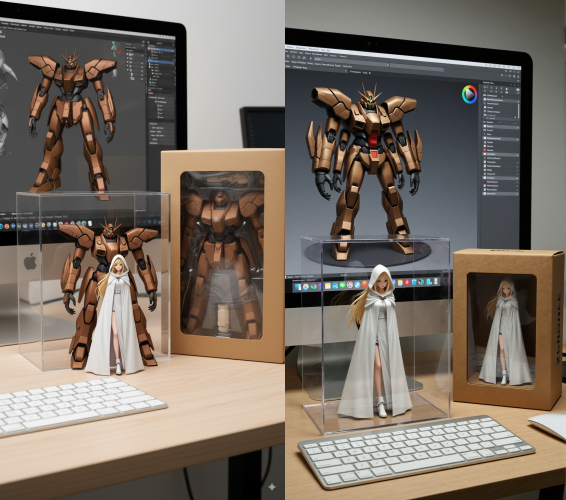
Task: Click the play triangle inside the color ring
Action: (x=470, y=95)
